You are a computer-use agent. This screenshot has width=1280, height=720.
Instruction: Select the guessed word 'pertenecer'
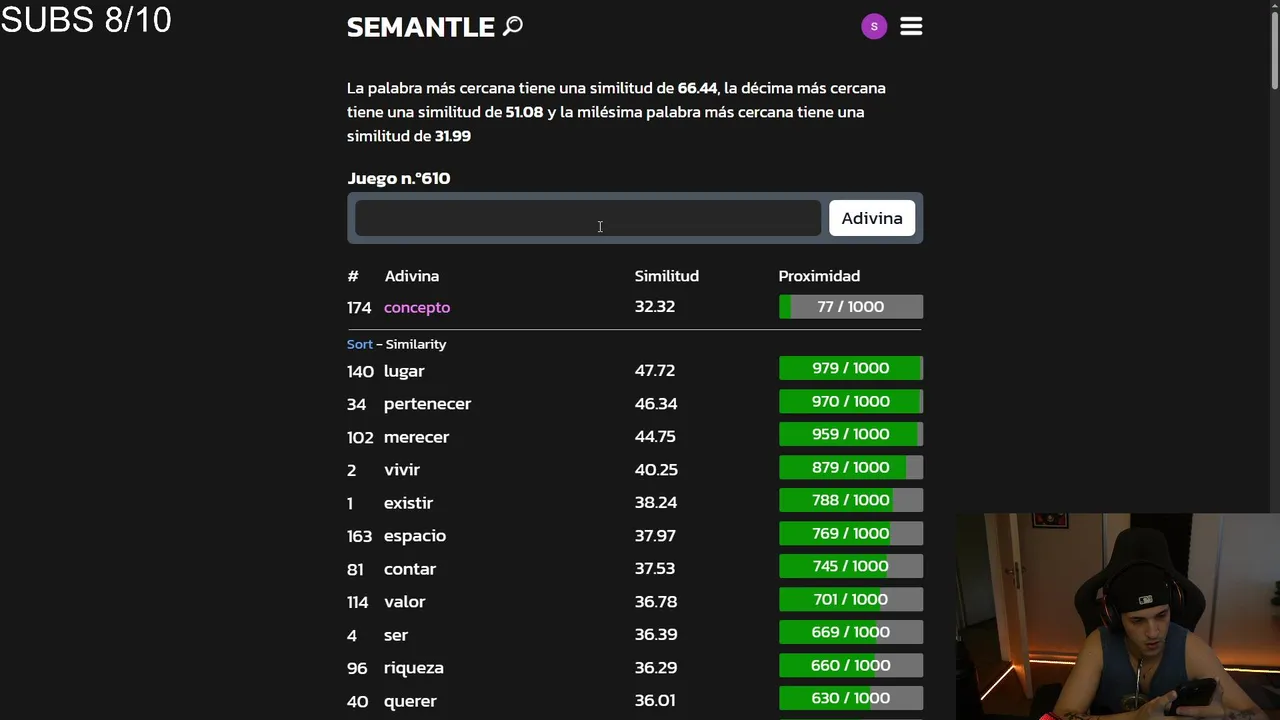click(x=427, y=404)
